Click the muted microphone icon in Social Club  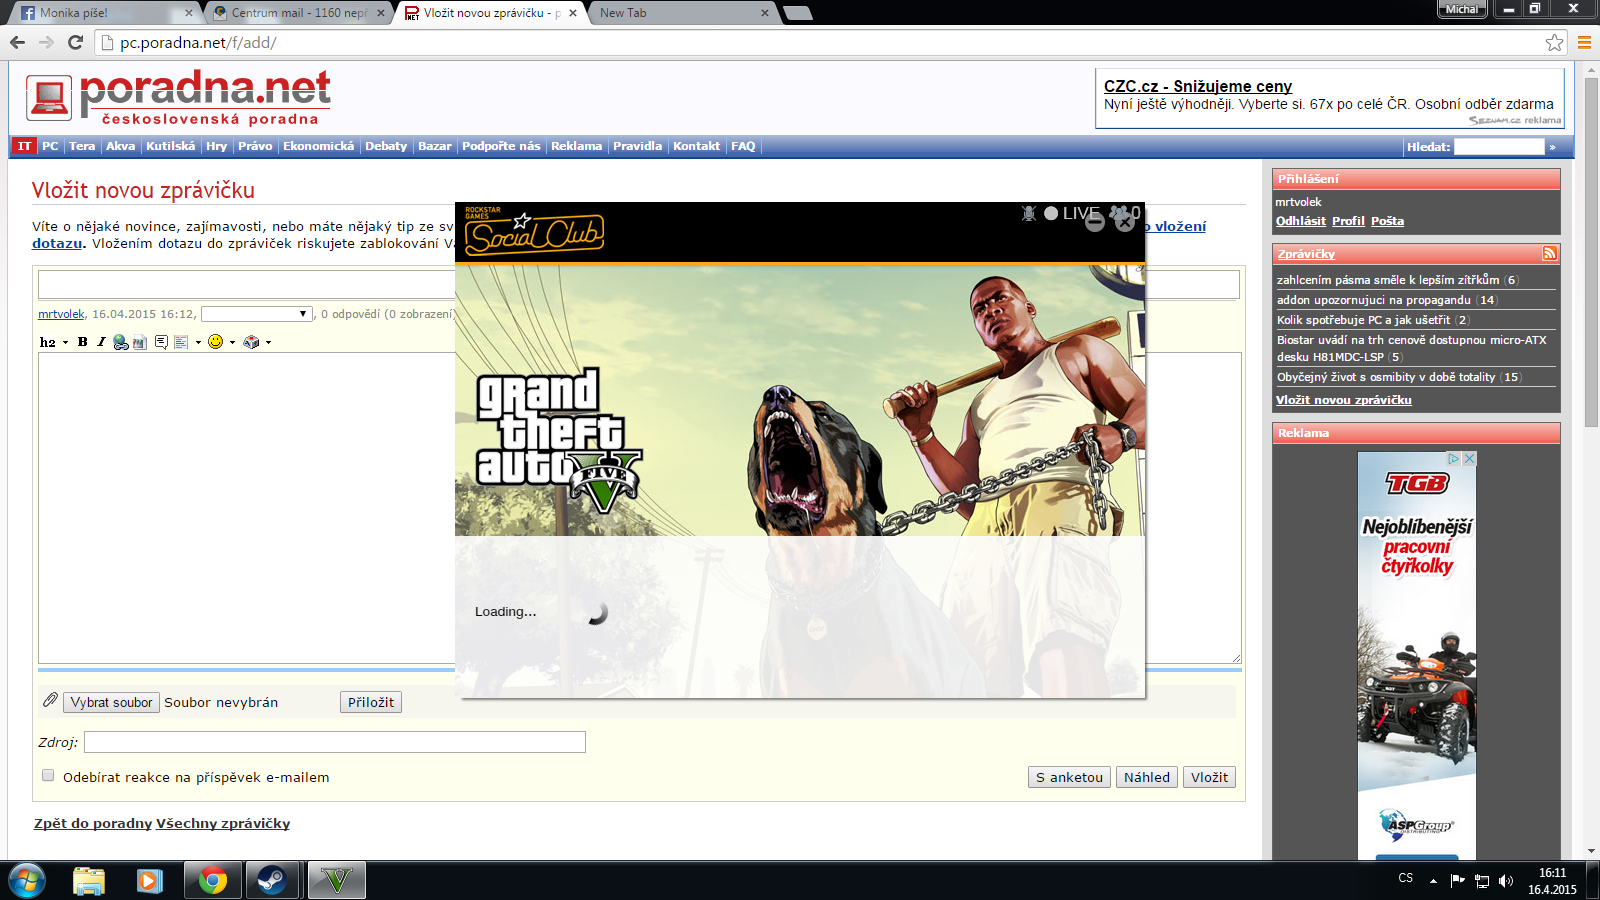click(1028, 213)
